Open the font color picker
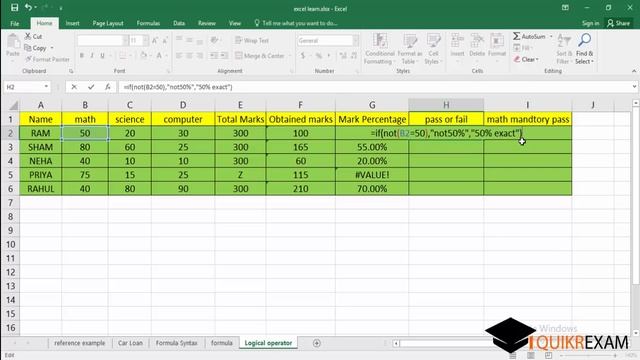The image size is (640, 360). tap(159, 56)
